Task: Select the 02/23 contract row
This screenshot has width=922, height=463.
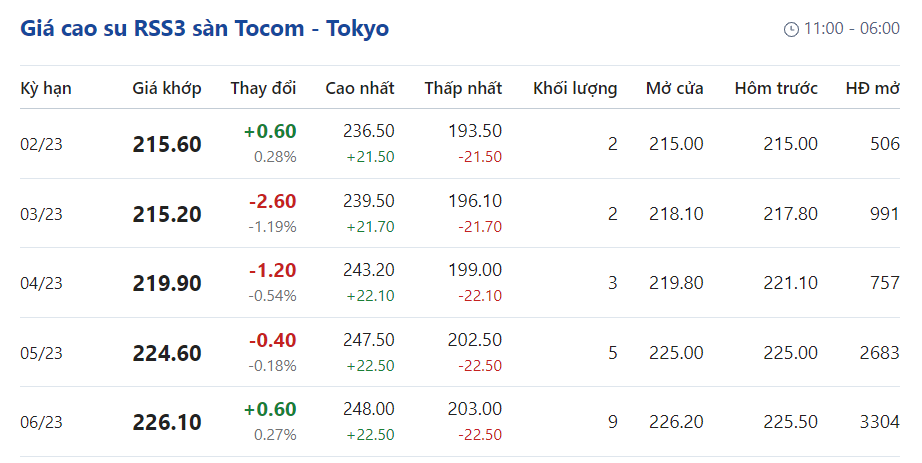Action: pos(42,144)
